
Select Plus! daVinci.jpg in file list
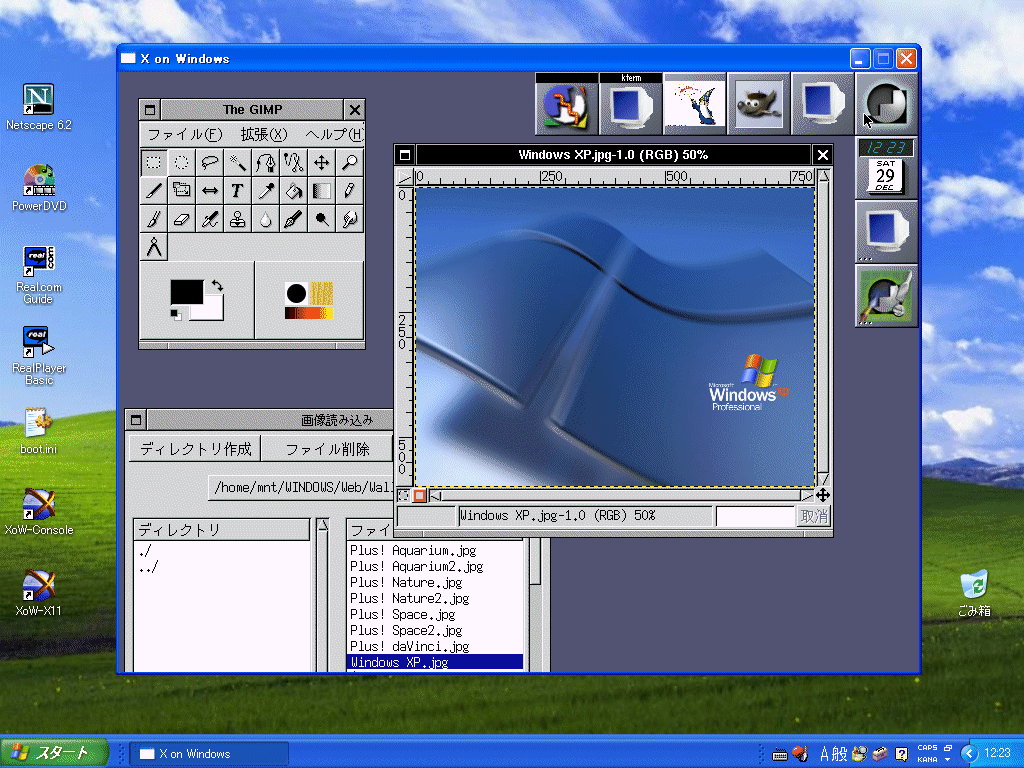point(435,647)
